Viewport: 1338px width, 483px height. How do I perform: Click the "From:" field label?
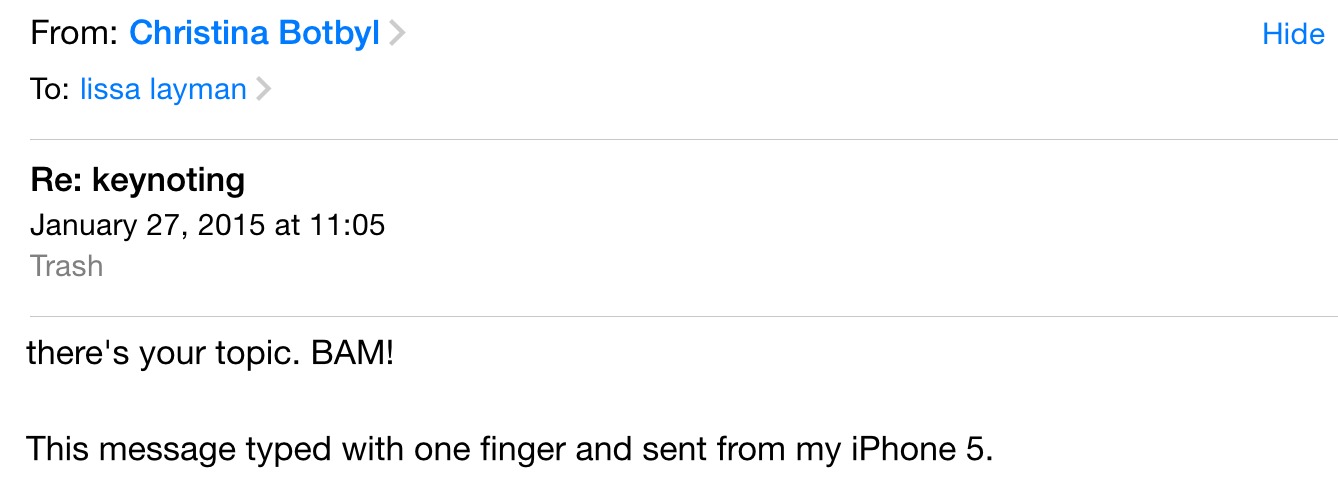[x=75, y=34]
